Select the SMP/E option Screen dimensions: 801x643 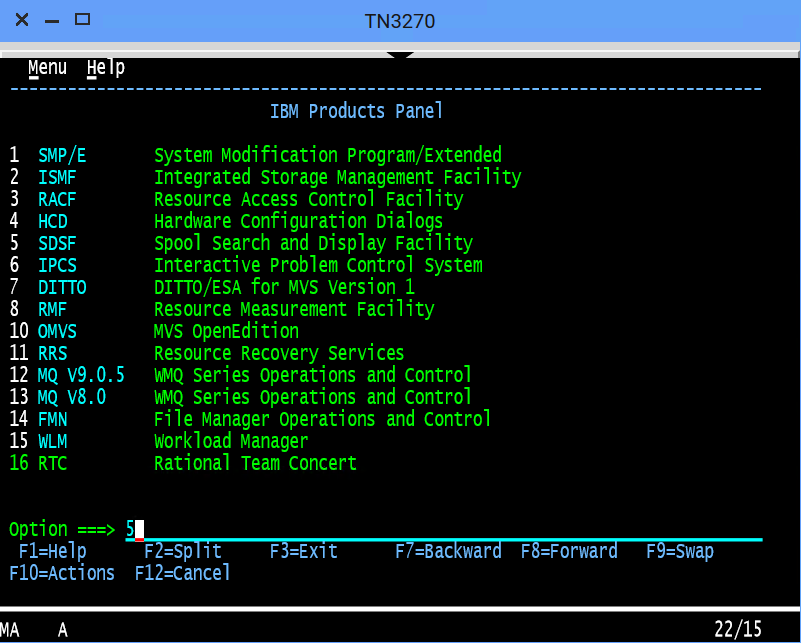[x=62, y=155]
